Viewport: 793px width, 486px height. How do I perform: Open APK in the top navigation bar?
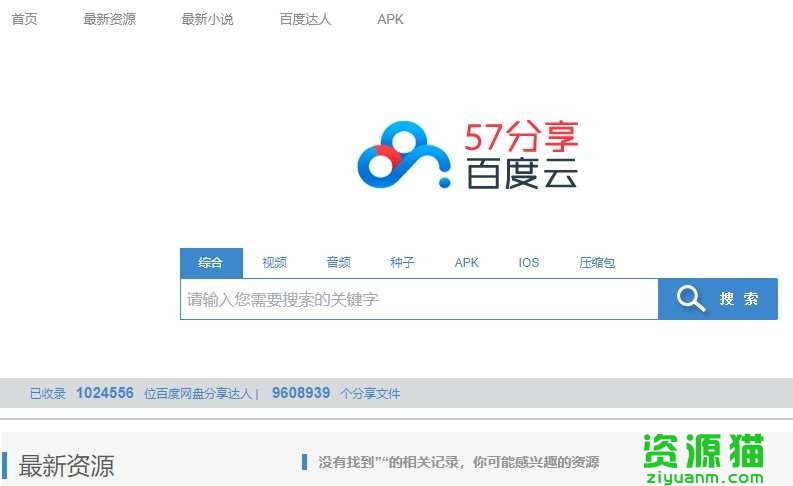[x=390, y=19]
